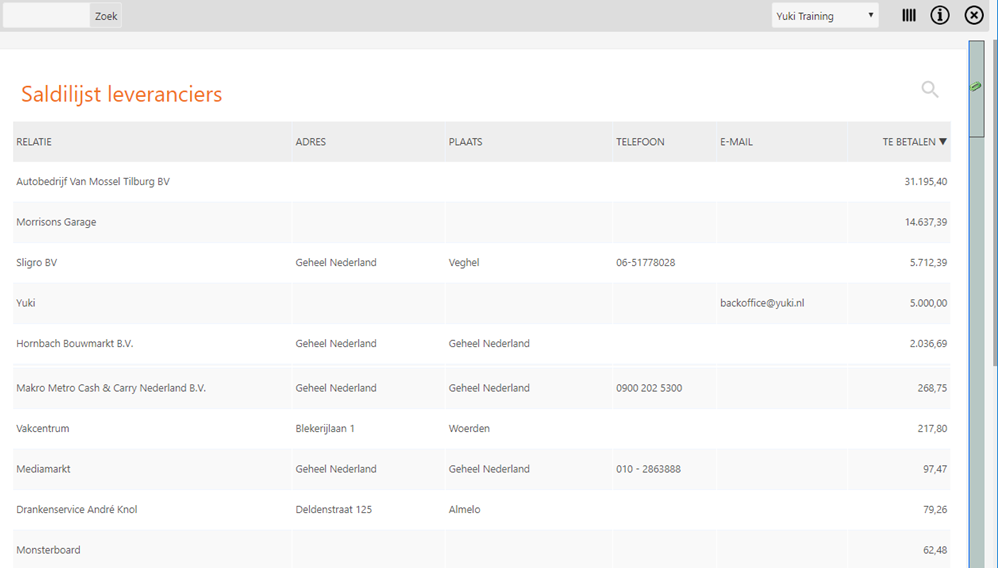
Task: Click Veghel in the Plaats column
Action: (x=464, y=262)
